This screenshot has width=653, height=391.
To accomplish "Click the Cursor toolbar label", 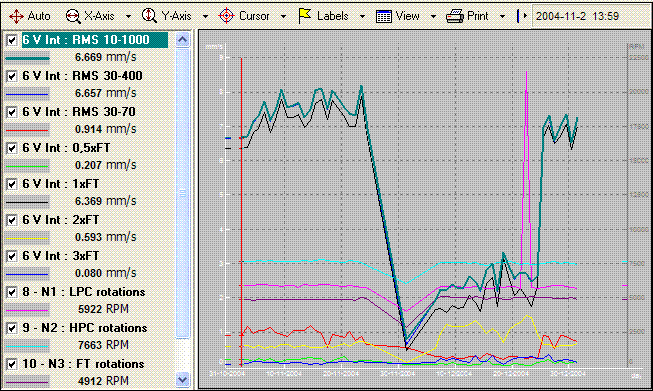I will pos(254,16).
